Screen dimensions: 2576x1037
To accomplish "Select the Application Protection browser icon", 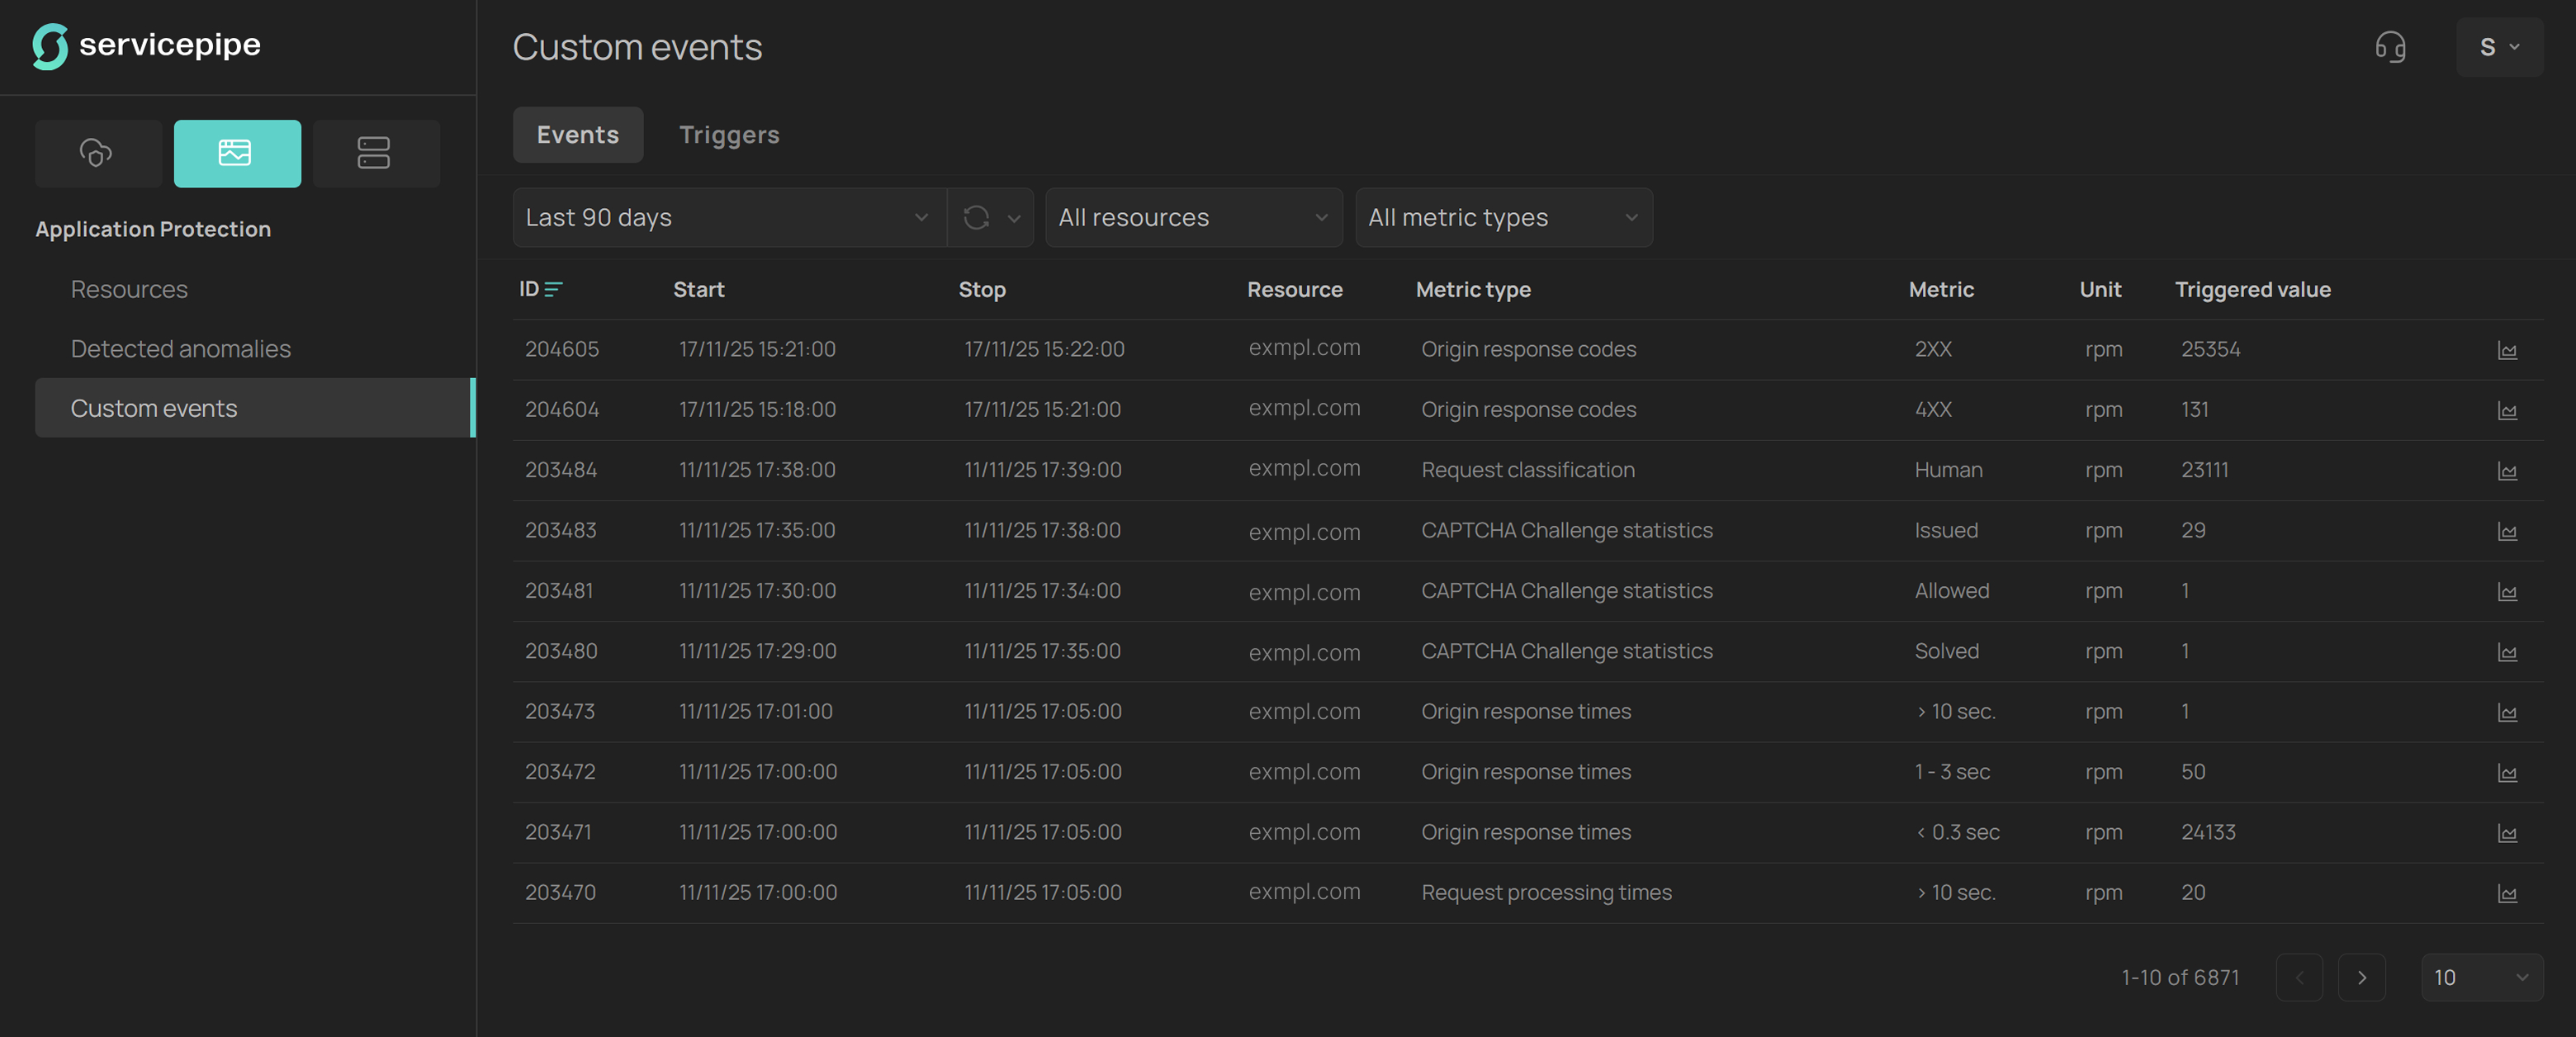I will [236, 153].
